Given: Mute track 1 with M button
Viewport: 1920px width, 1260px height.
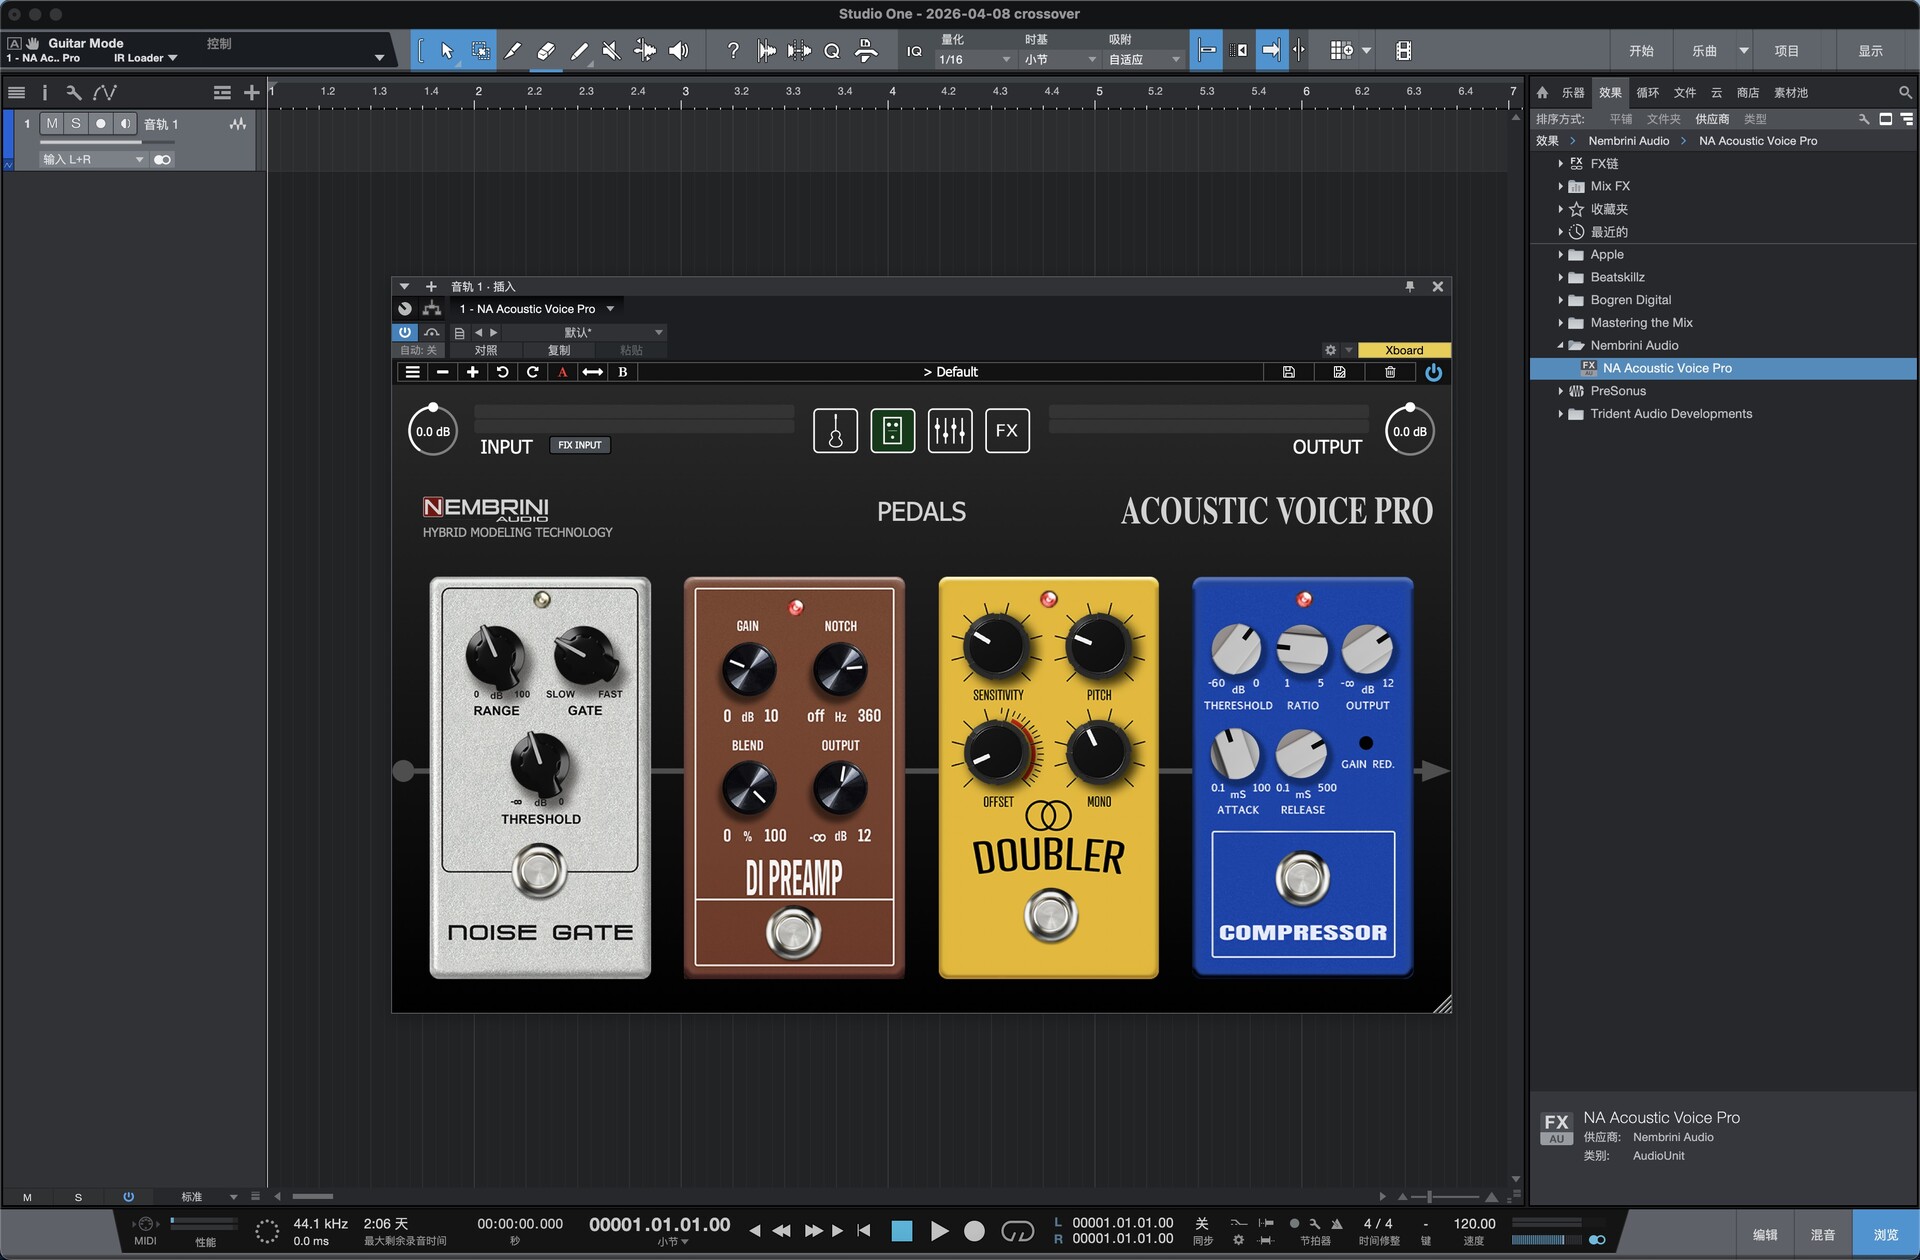Looking at the screenshot, I should click(52, 124).
